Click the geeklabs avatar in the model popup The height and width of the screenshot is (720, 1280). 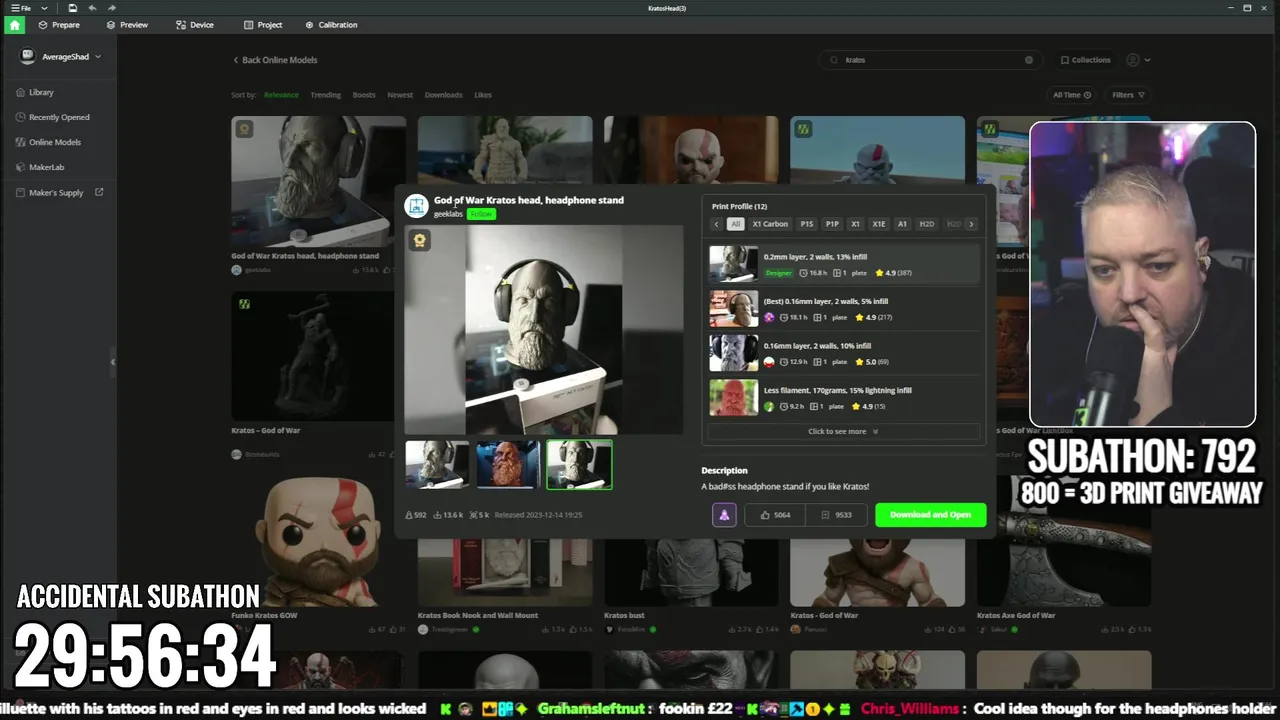tap(416, 206)
